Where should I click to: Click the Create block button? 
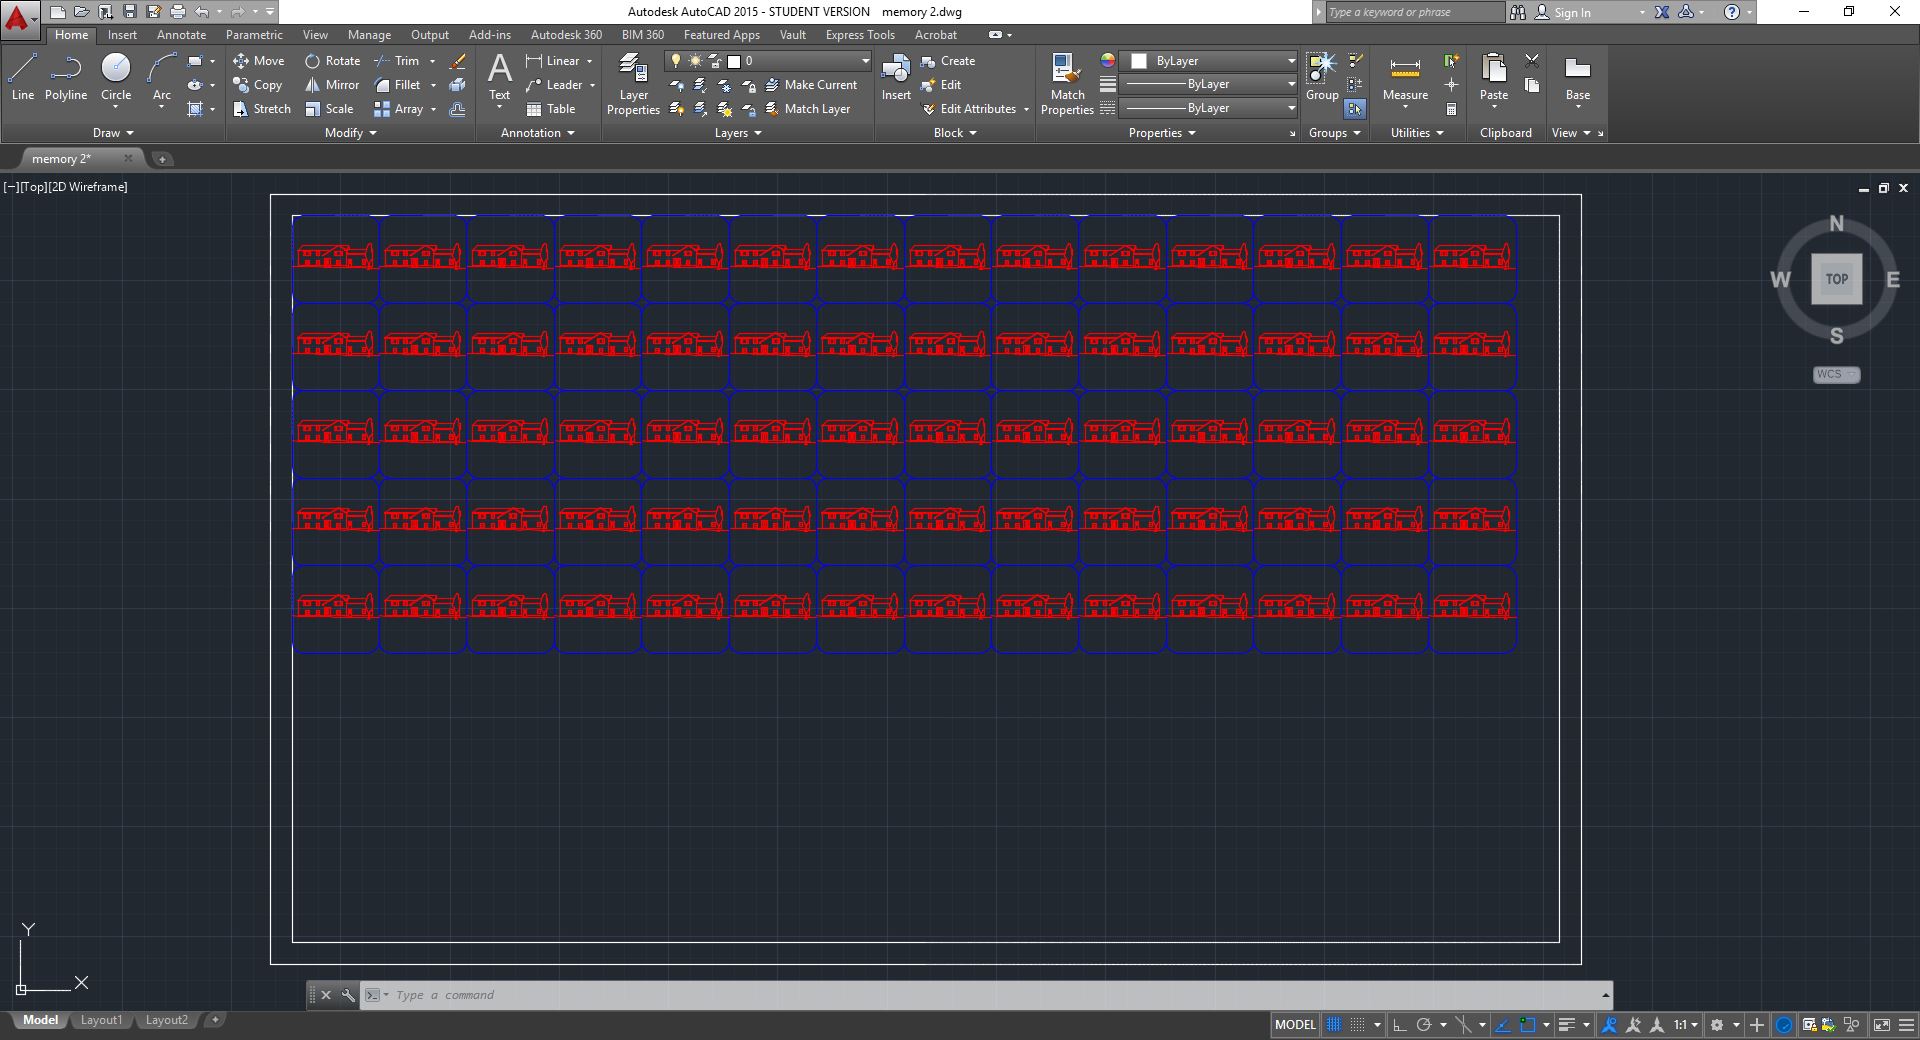click(x=948, y=61)
